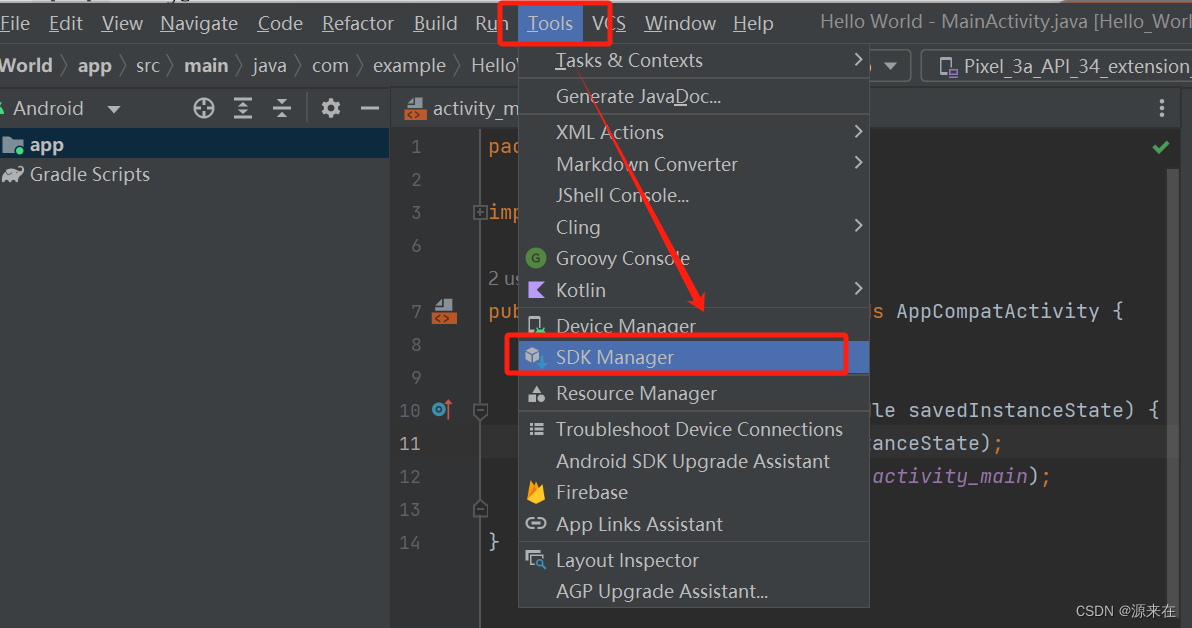Click the SDK Manager cube icon

tap(536, 357)
